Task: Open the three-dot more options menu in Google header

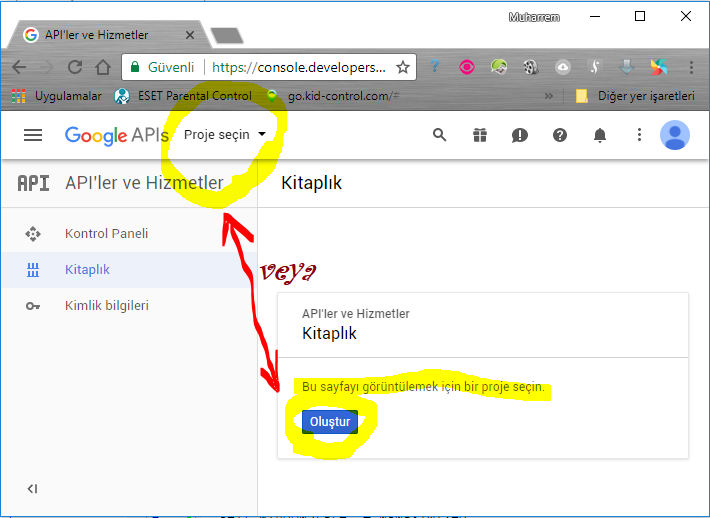Action: click(x=639, y=134)
